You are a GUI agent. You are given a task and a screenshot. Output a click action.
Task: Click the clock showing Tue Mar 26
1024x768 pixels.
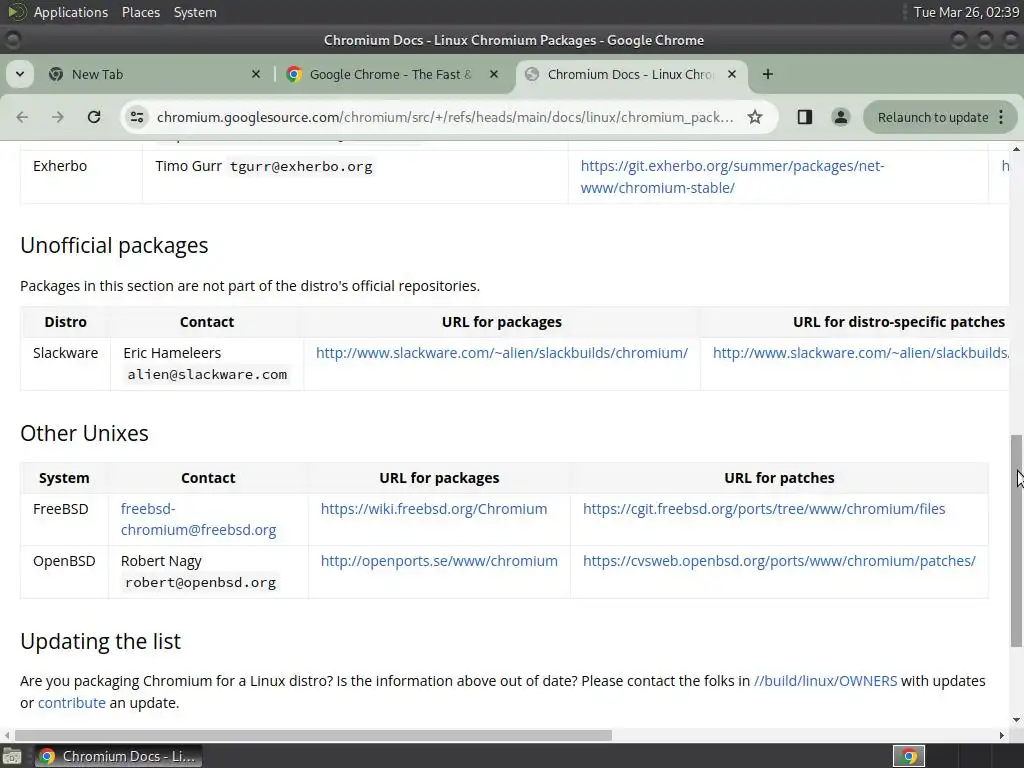click(x=966, y=12)
